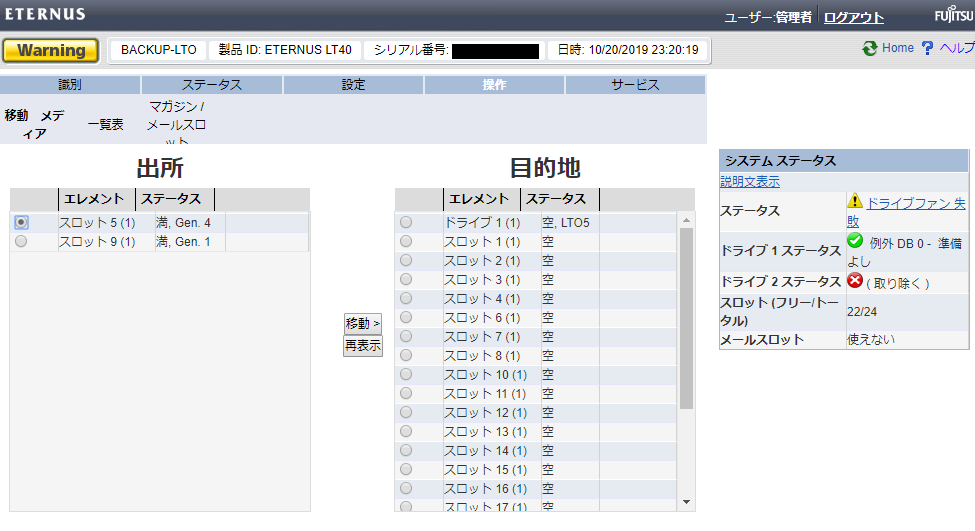Click the destination ステータス column header
The image size is (975, 531).
click(x=560, y=199)
